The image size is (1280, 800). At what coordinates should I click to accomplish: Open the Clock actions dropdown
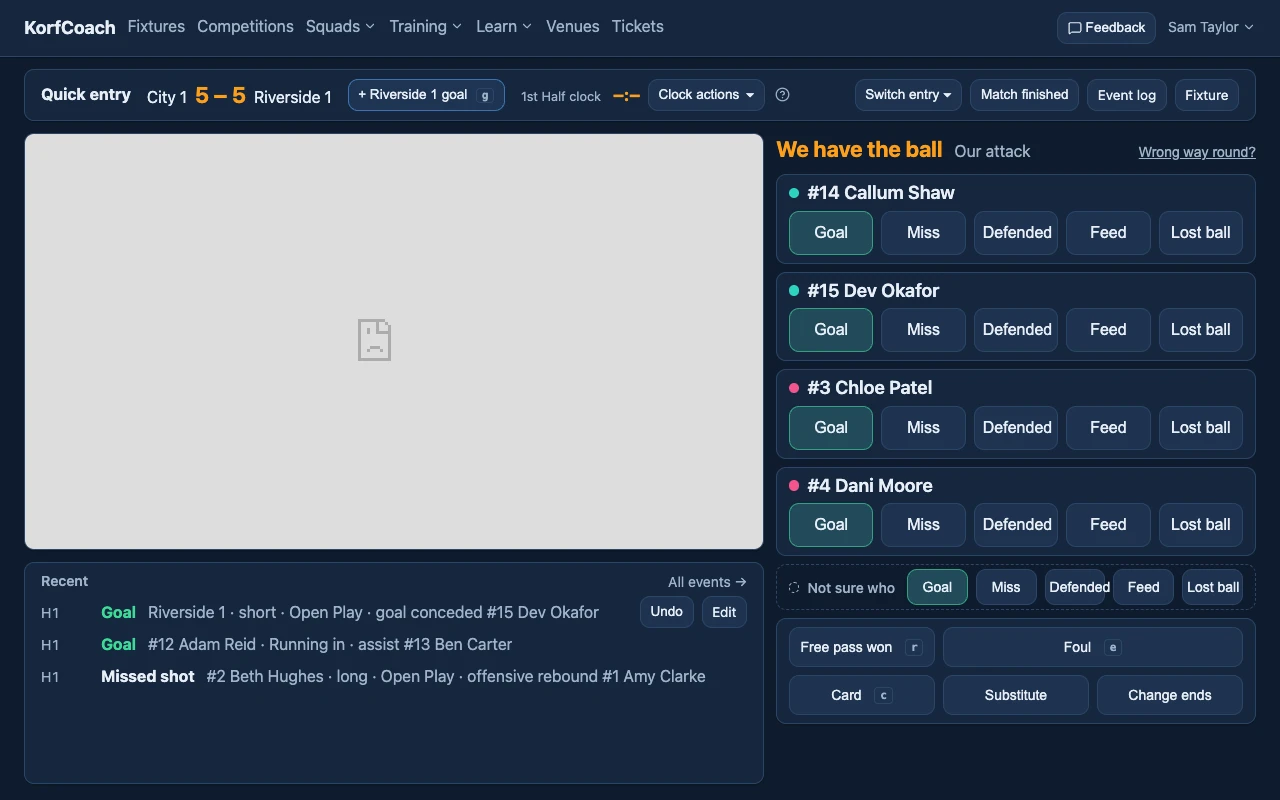[x=706, y=95]
